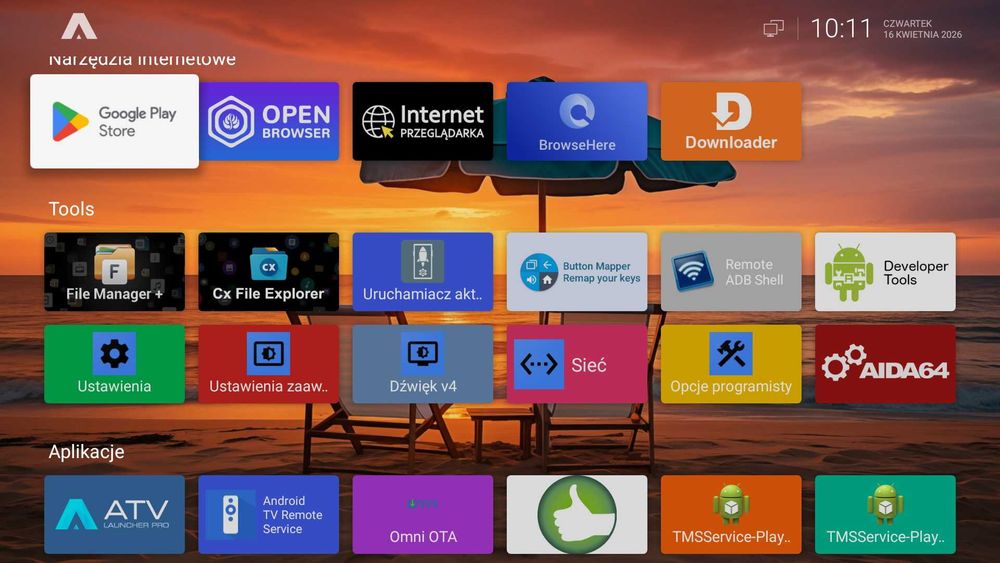Launch the BrowseHere app
Screen dimensions: 1000x563
[577, 121]
